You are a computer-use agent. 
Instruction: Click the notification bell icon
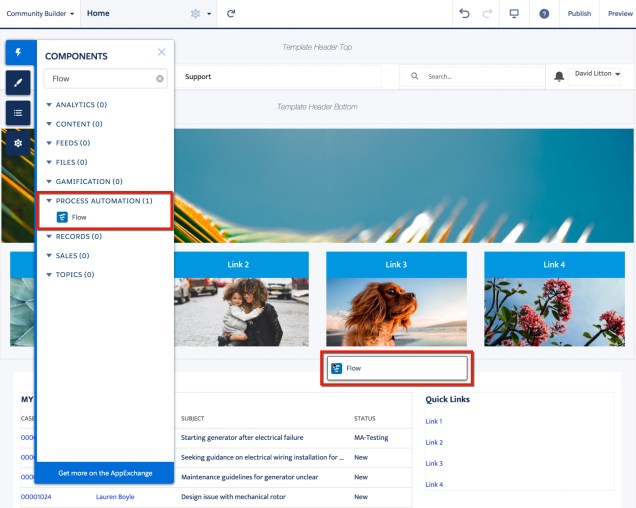click(x=559, y=76)
